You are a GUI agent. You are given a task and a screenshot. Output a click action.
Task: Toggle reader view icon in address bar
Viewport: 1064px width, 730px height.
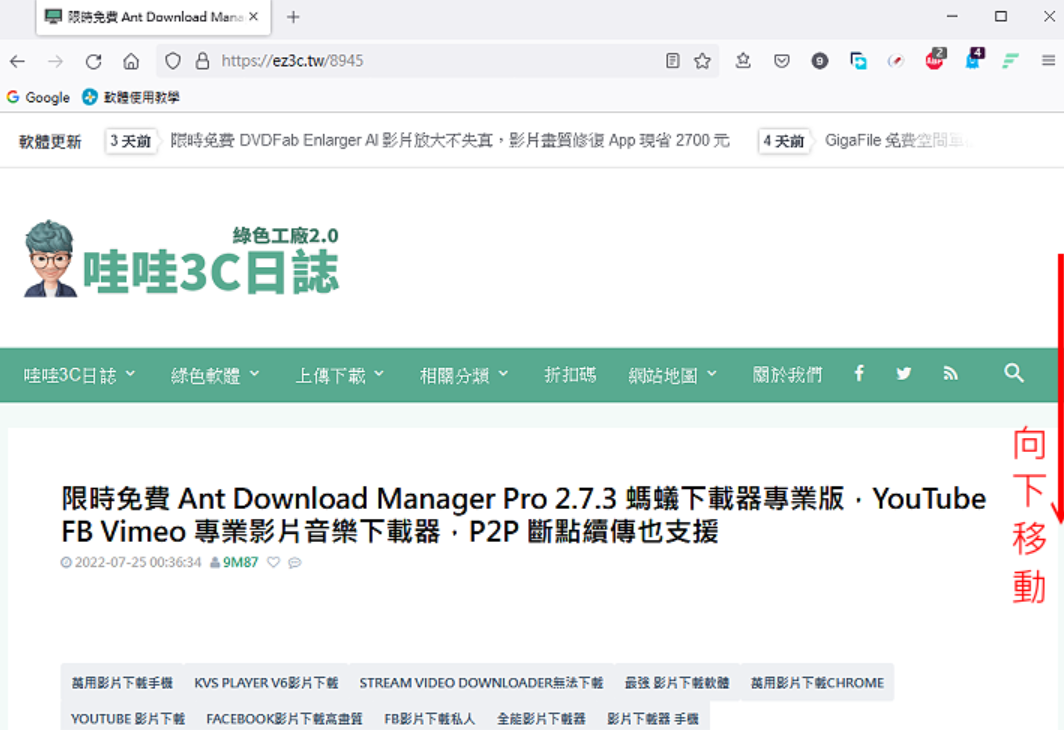point(672,61)
